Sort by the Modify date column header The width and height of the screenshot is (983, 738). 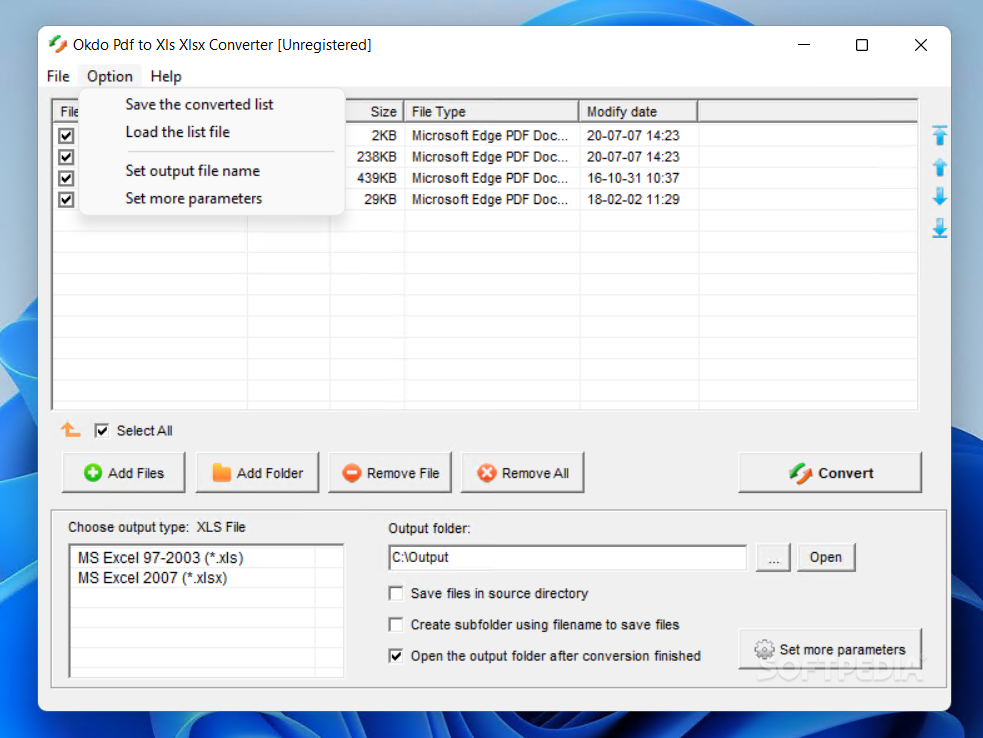click(638, 112)
